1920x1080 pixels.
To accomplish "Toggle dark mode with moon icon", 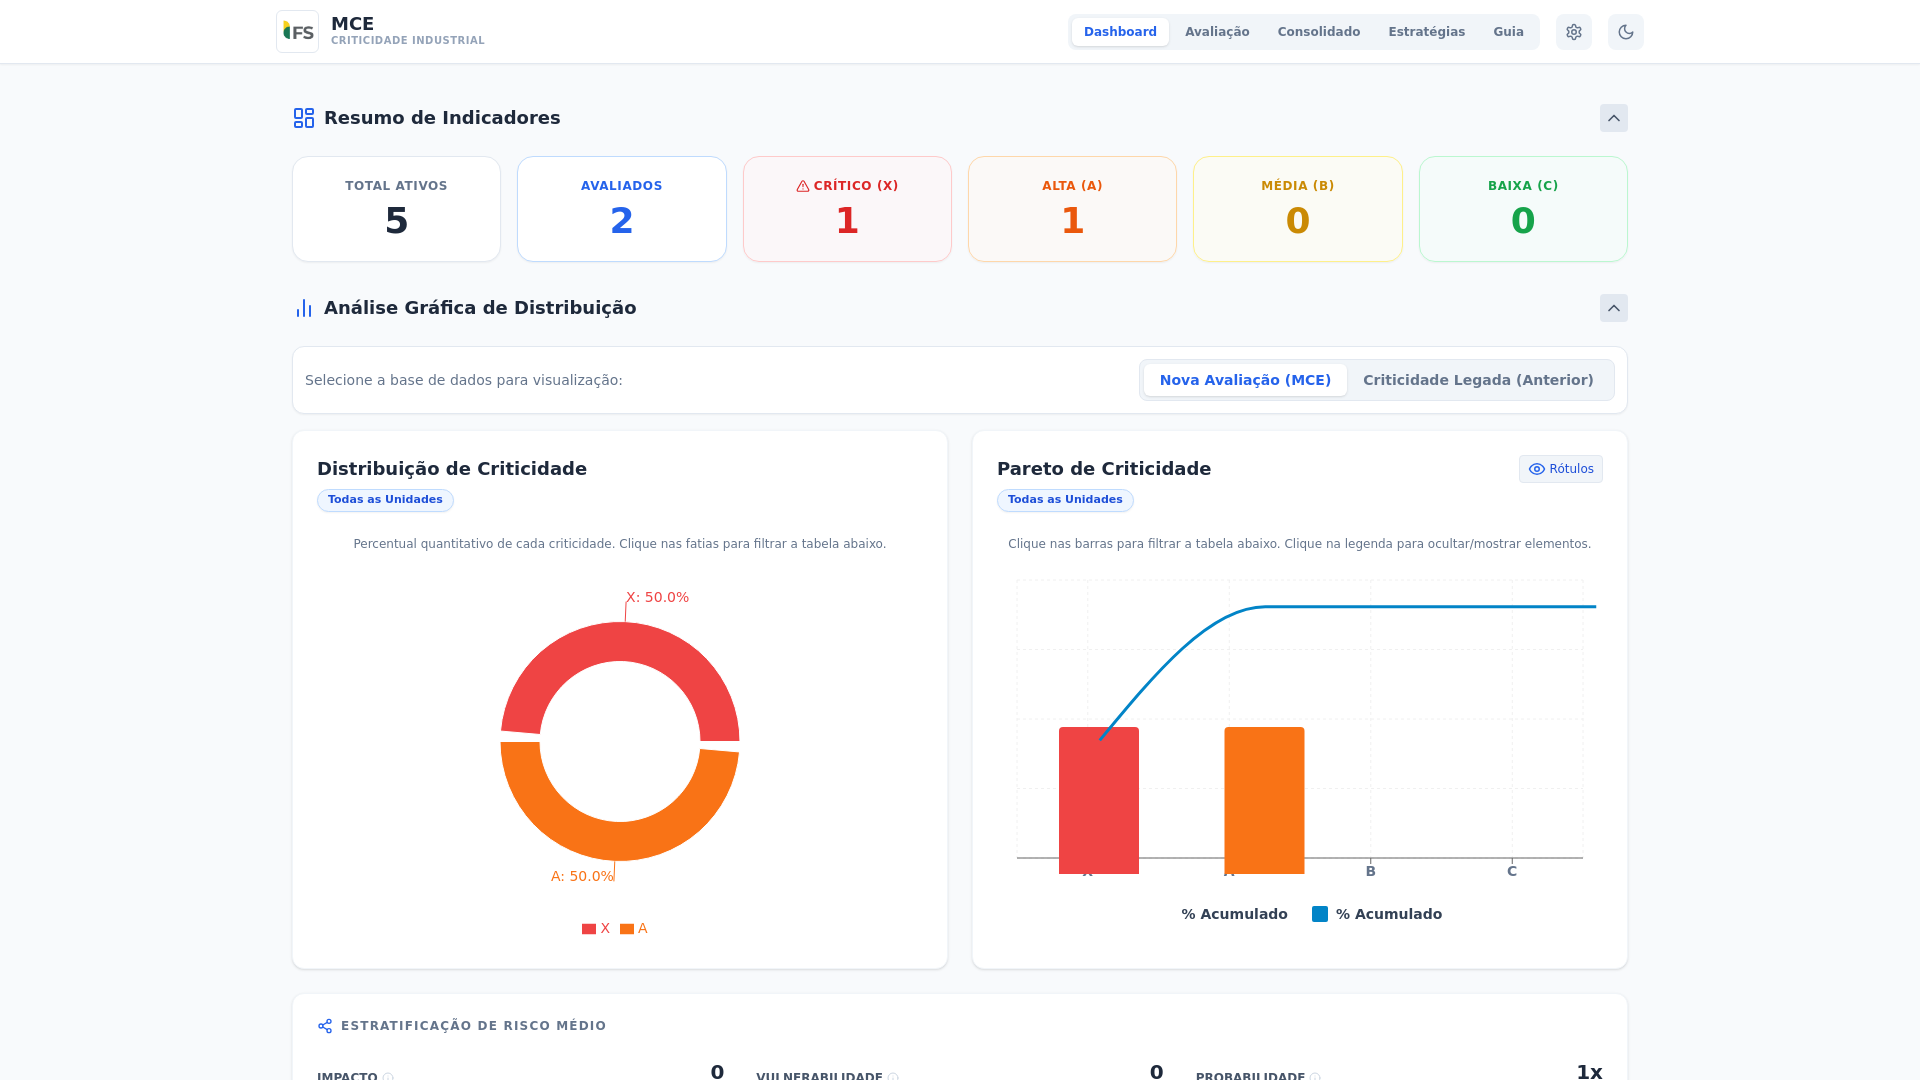I will 1625,32.
